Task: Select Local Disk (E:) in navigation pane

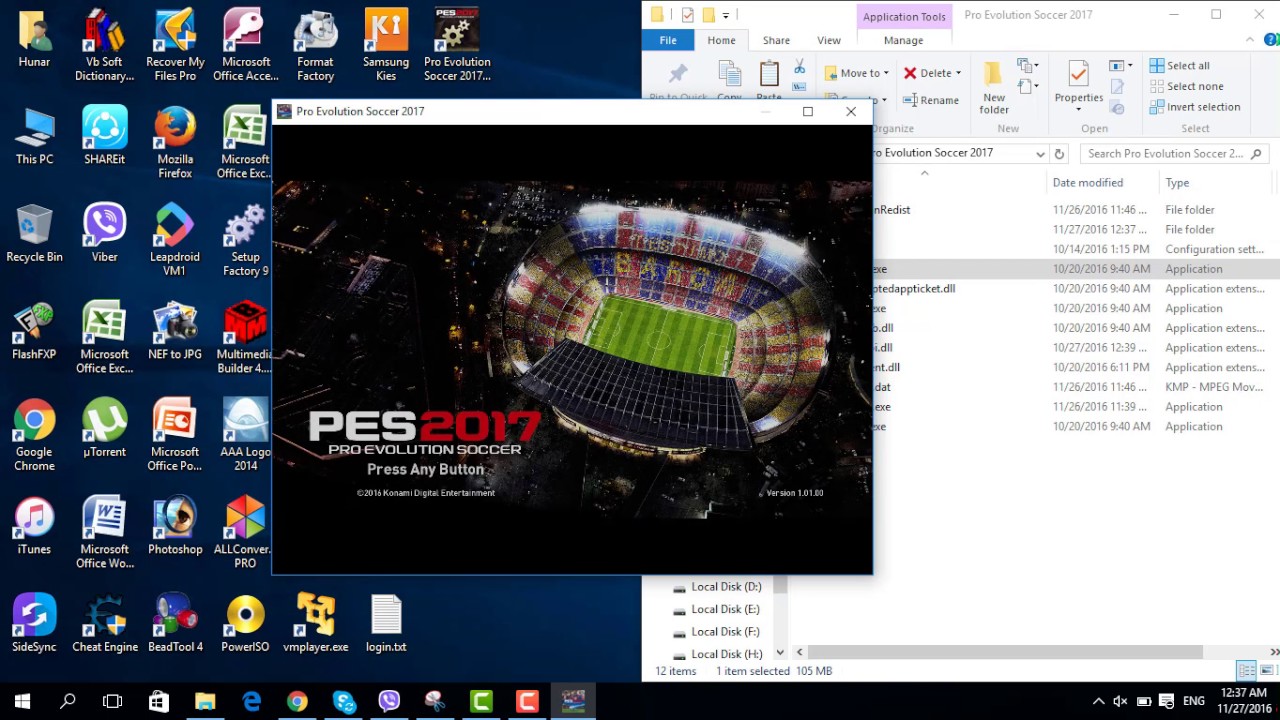Action: pos(725,609)
